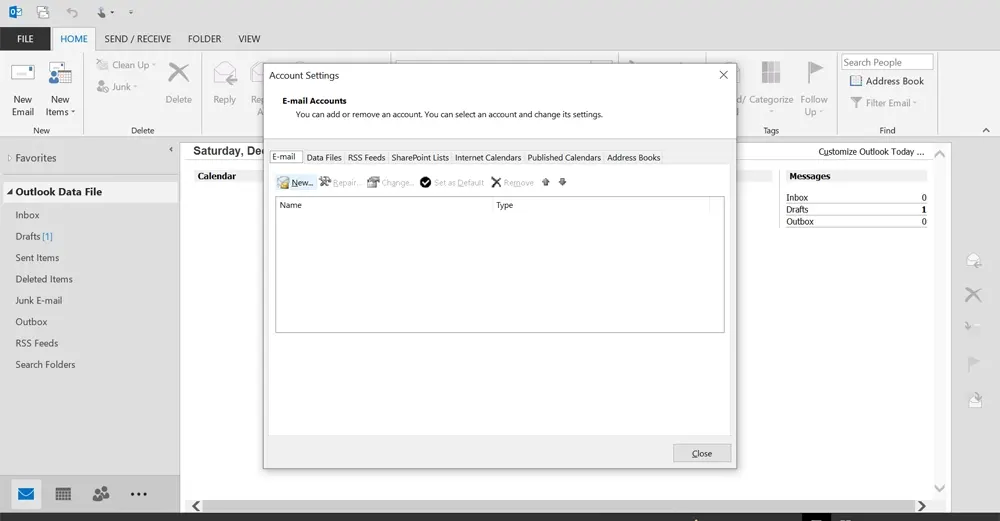This screenshot has width=1000, height=521.
Task: Expand the Favorites section
Action: pyautogui.click(x=10, y=158)
